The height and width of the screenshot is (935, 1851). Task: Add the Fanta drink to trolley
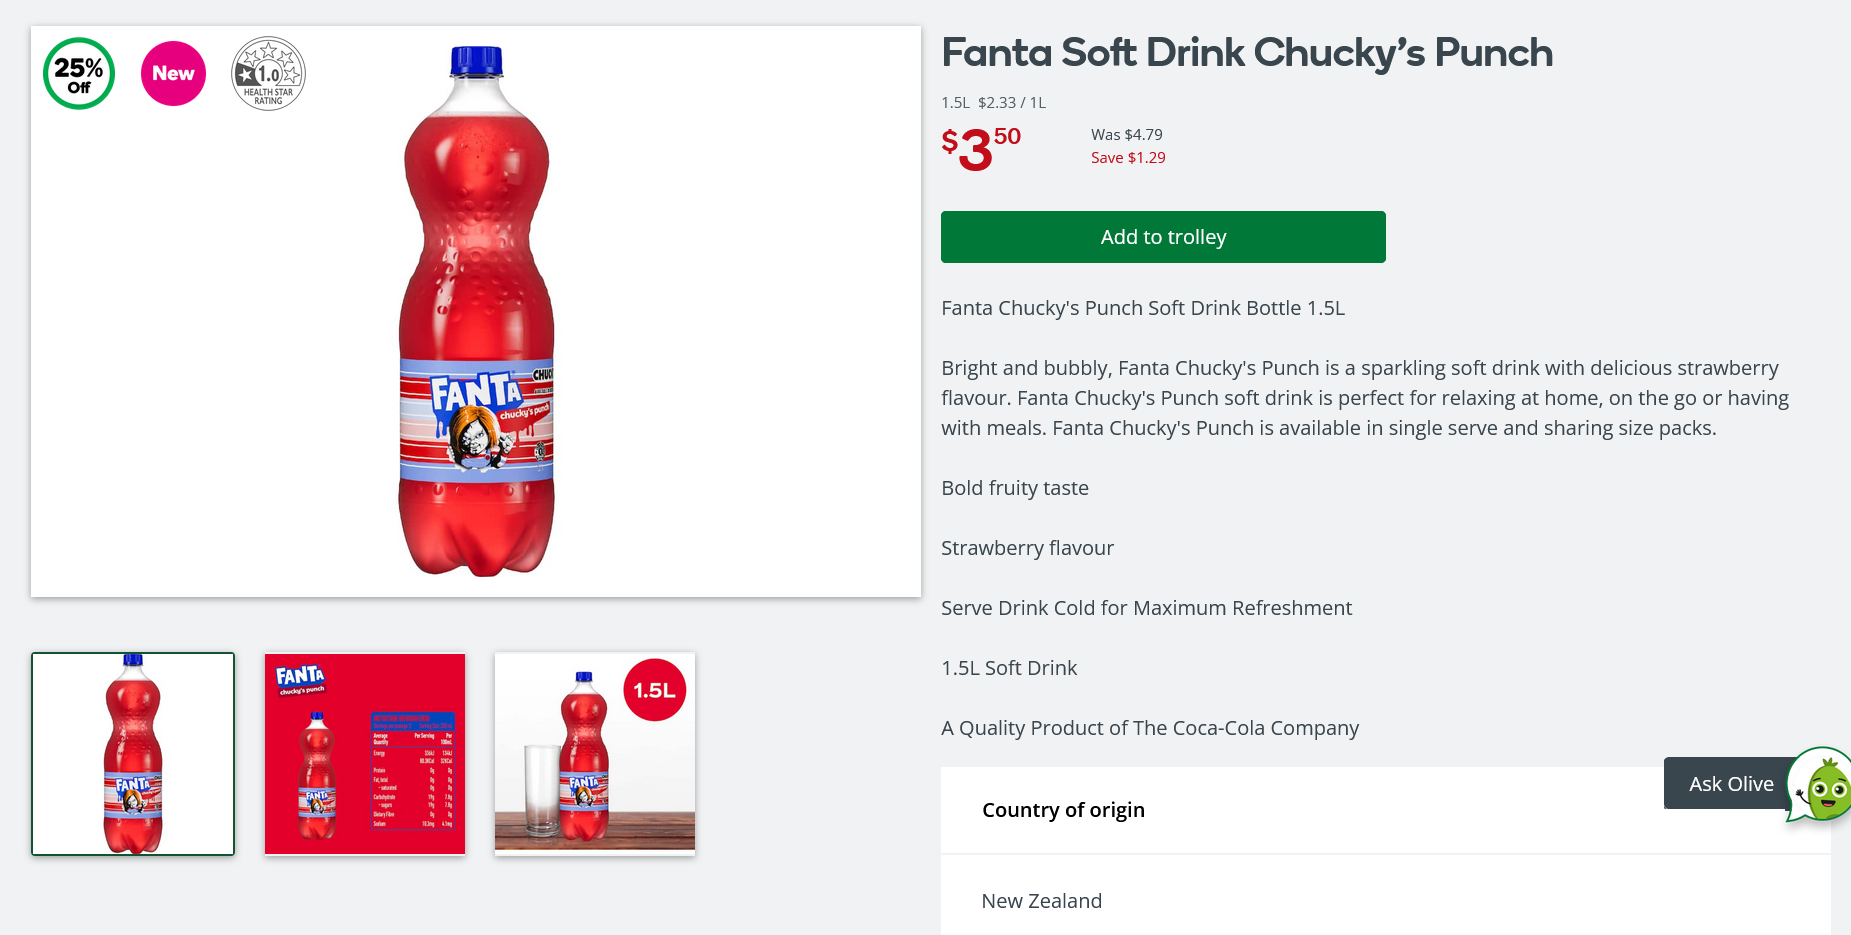coord(1163,237)
